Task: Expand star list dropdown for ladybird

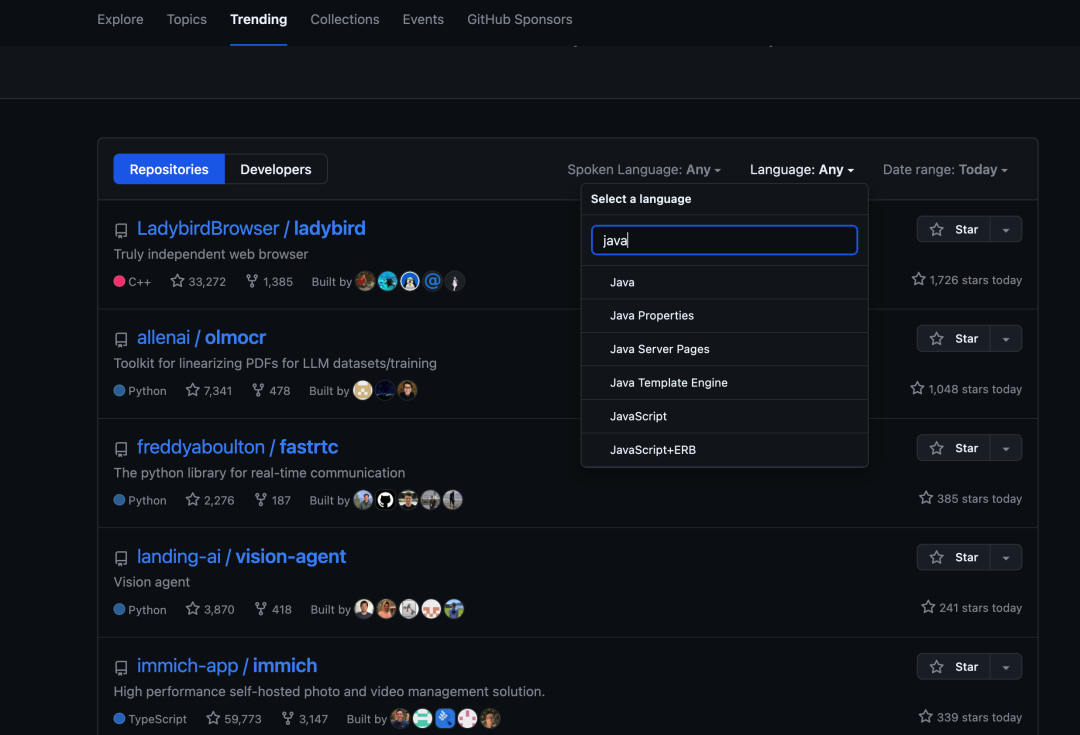Action: pyautogui.click(x=1006, y=229)
